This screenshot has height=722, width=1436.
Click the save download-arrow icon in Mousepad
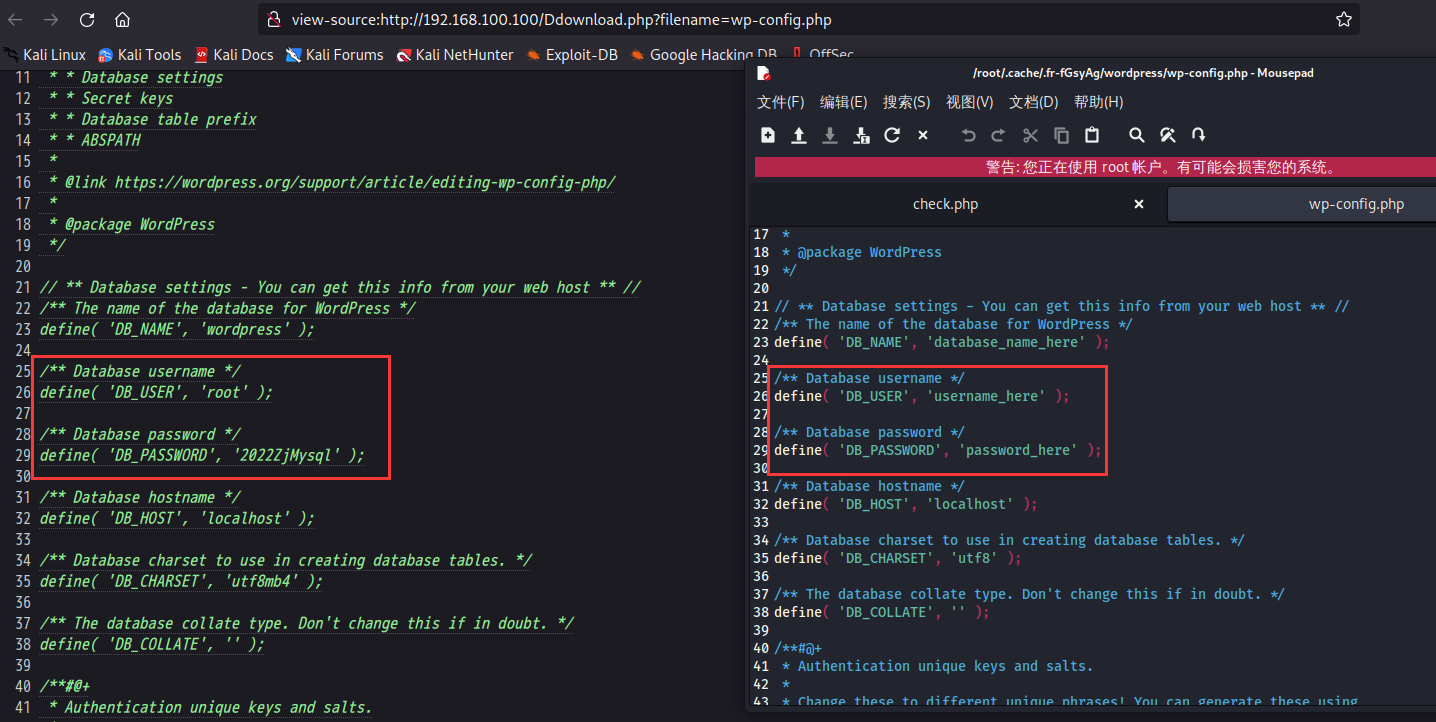click(x=830, y=135)
